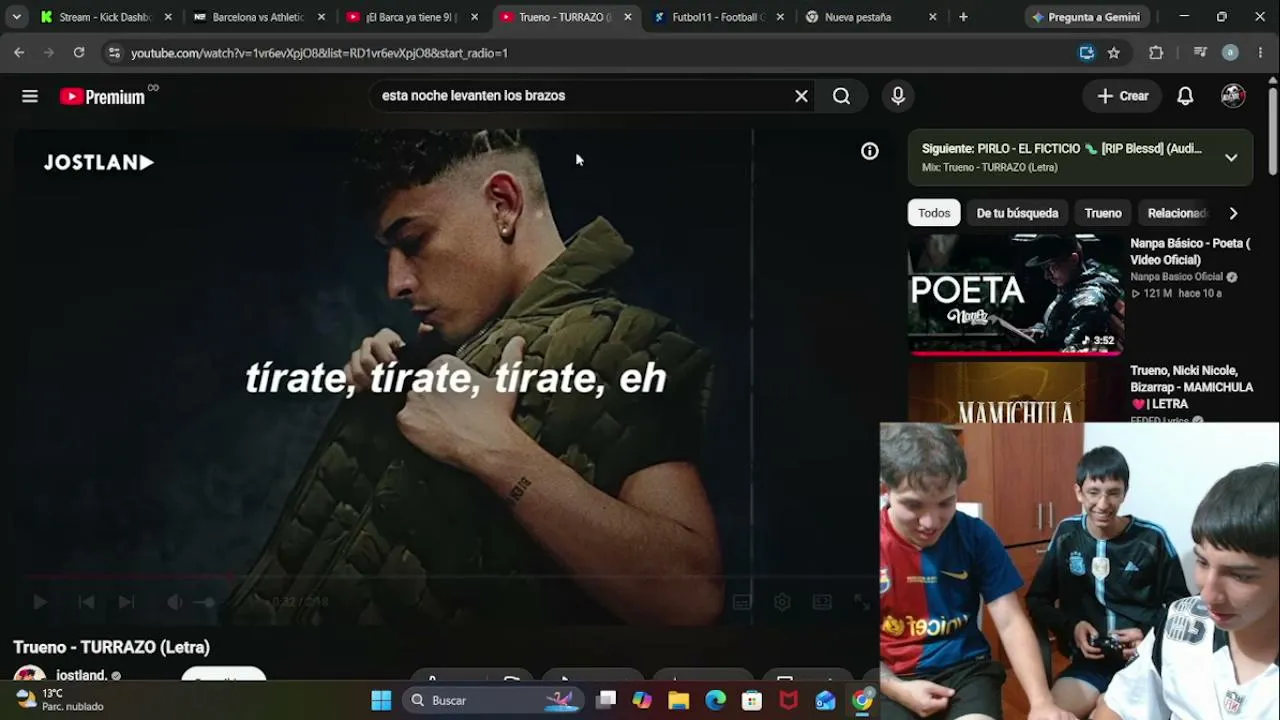Start voice search with microphone
Viewport: 1280px width, 720px height.
898,96
